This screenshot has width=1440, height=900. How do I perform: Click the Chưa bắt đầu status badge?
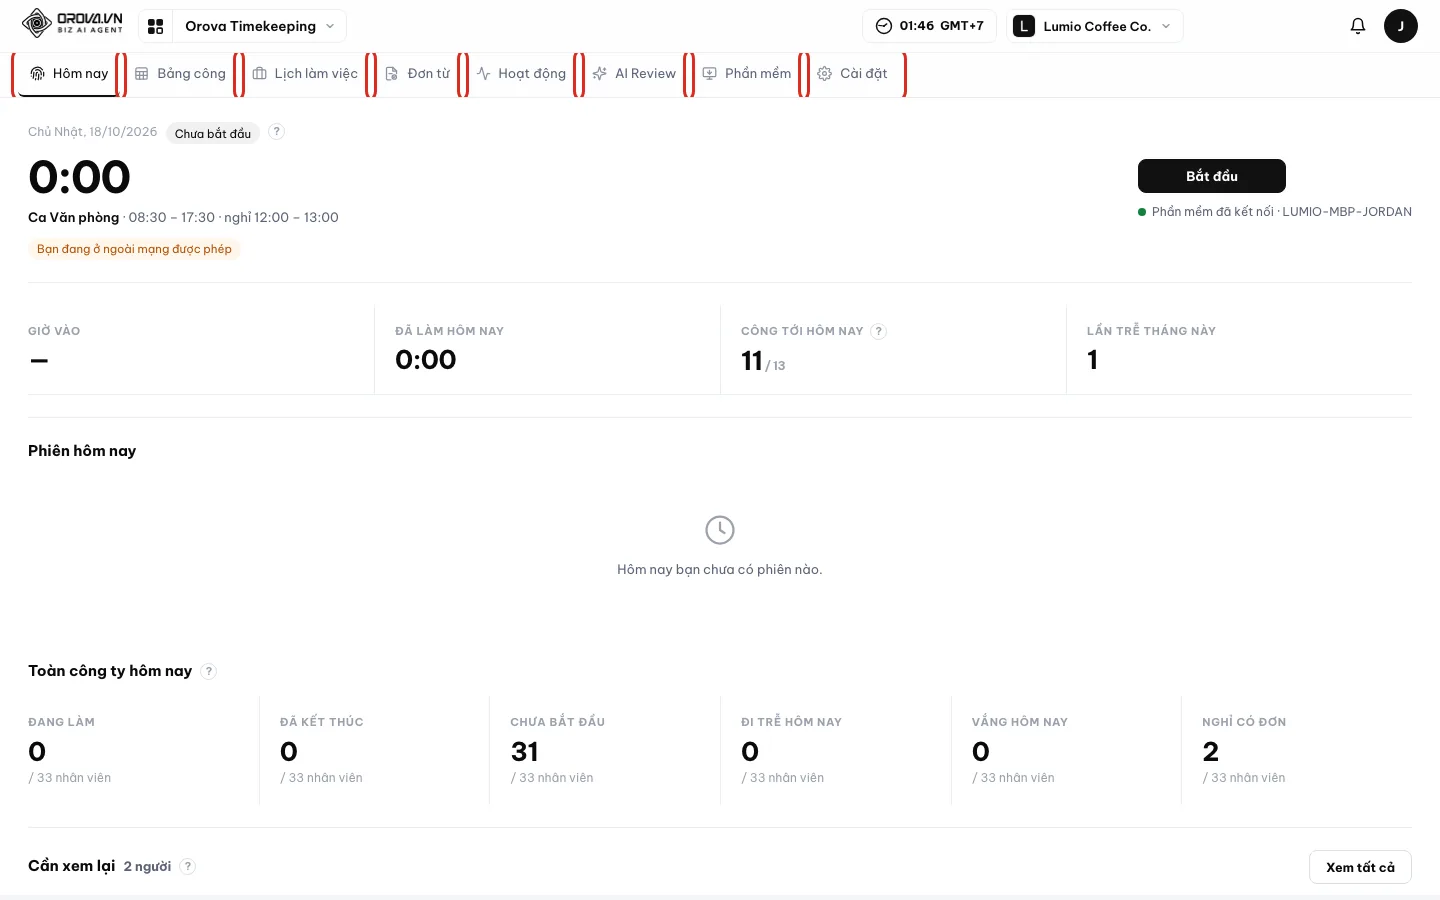[213, 133]
